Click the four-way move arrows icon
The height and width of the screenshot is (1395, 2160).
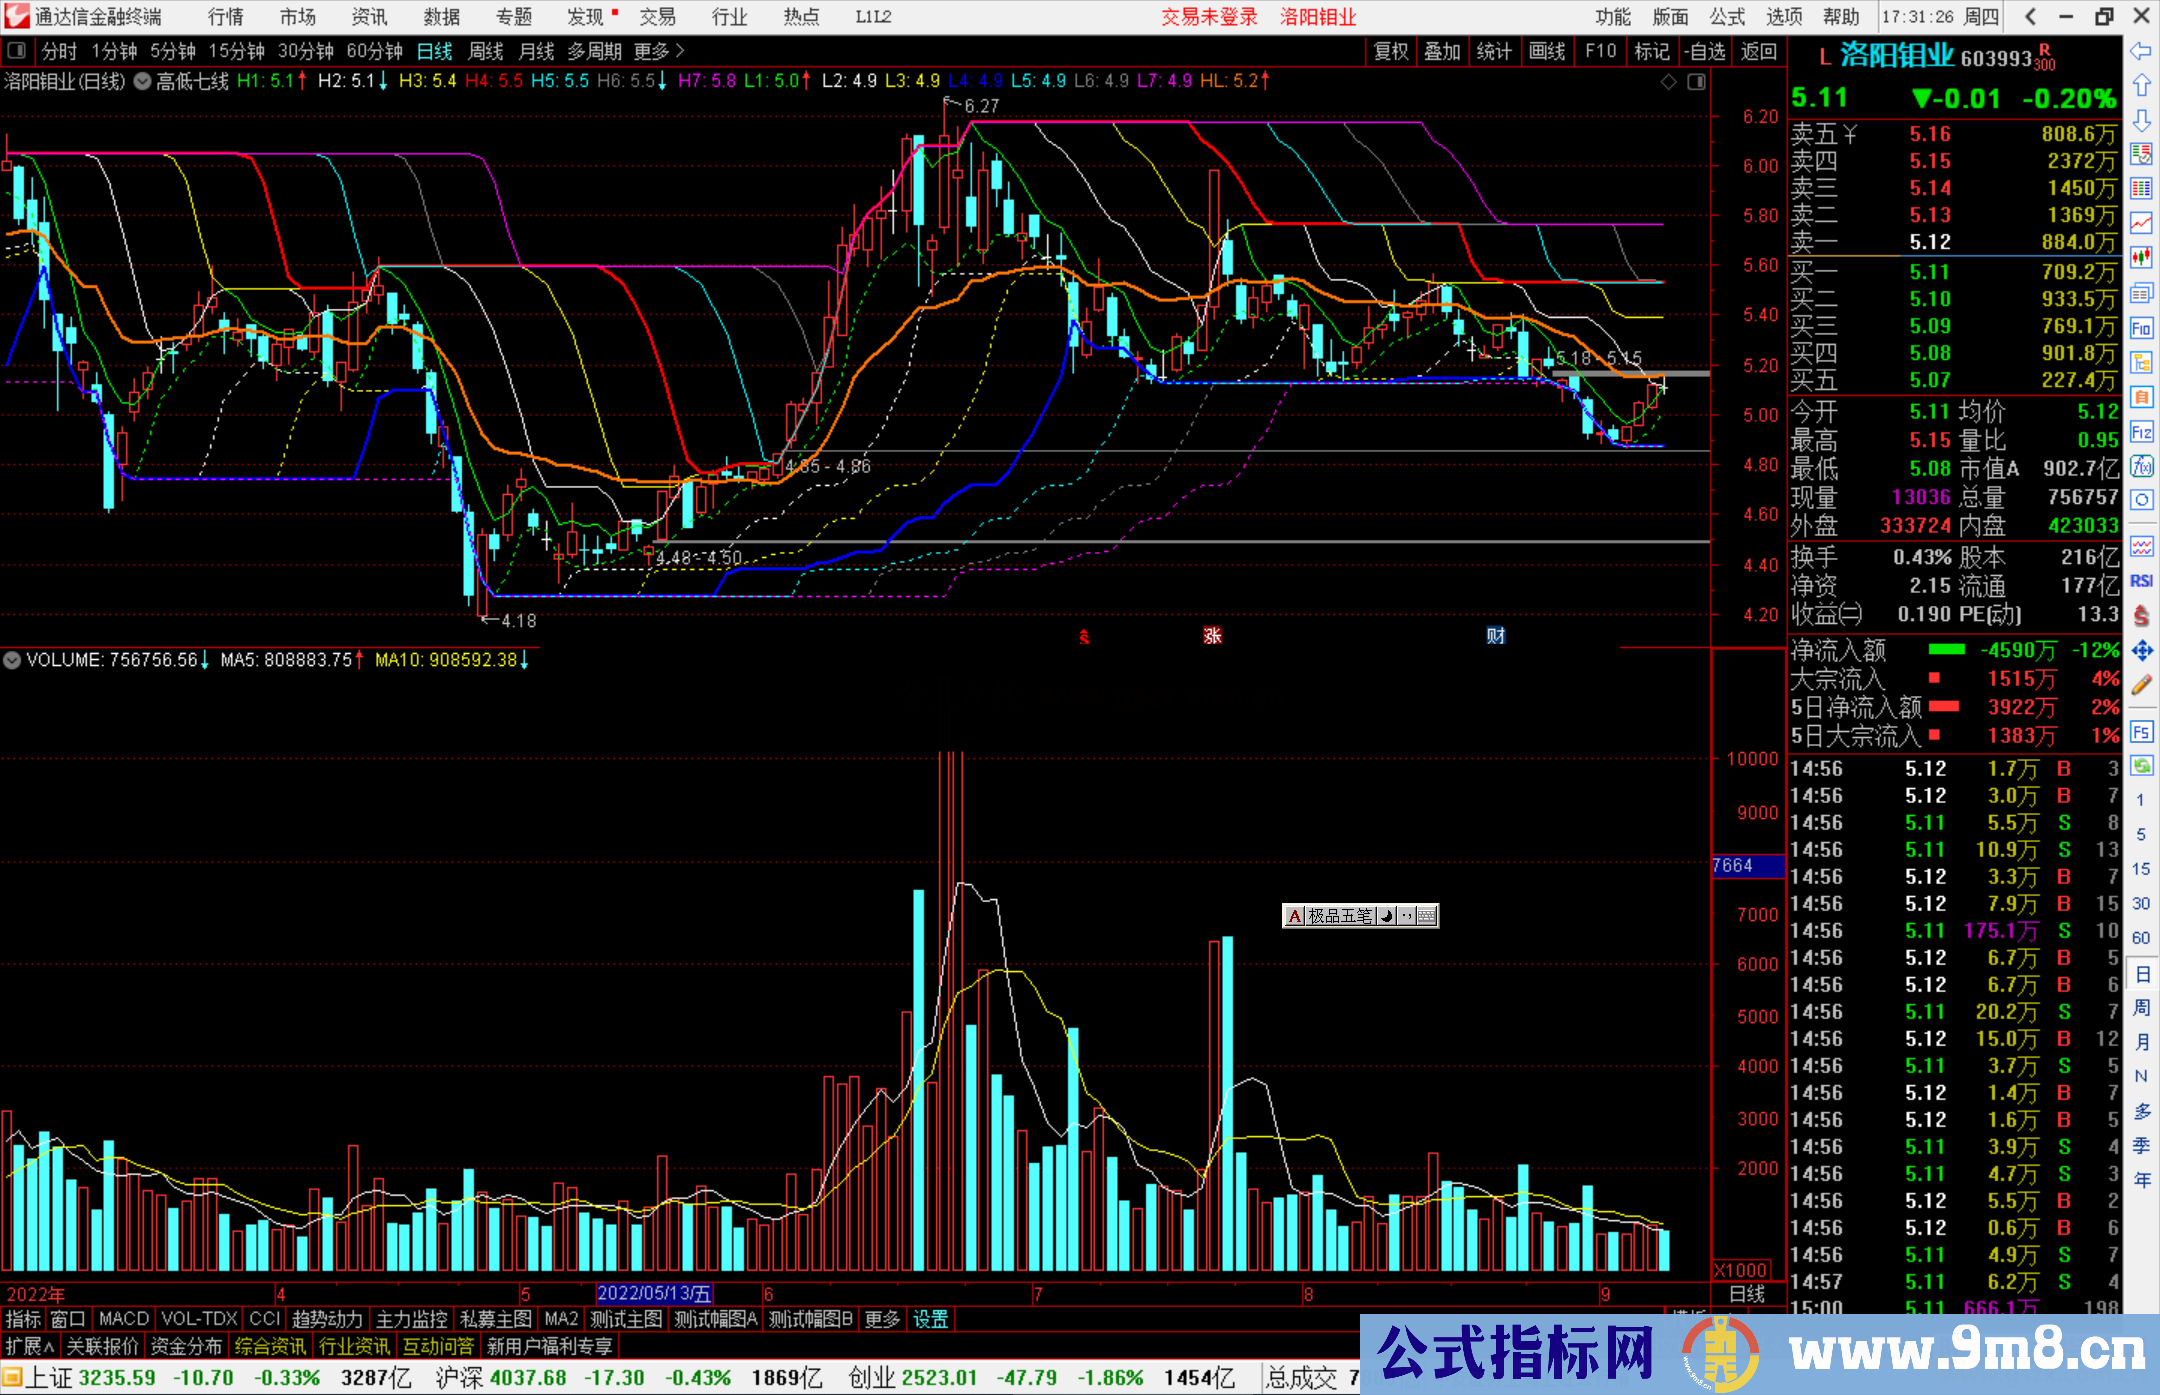point(2141,651)
